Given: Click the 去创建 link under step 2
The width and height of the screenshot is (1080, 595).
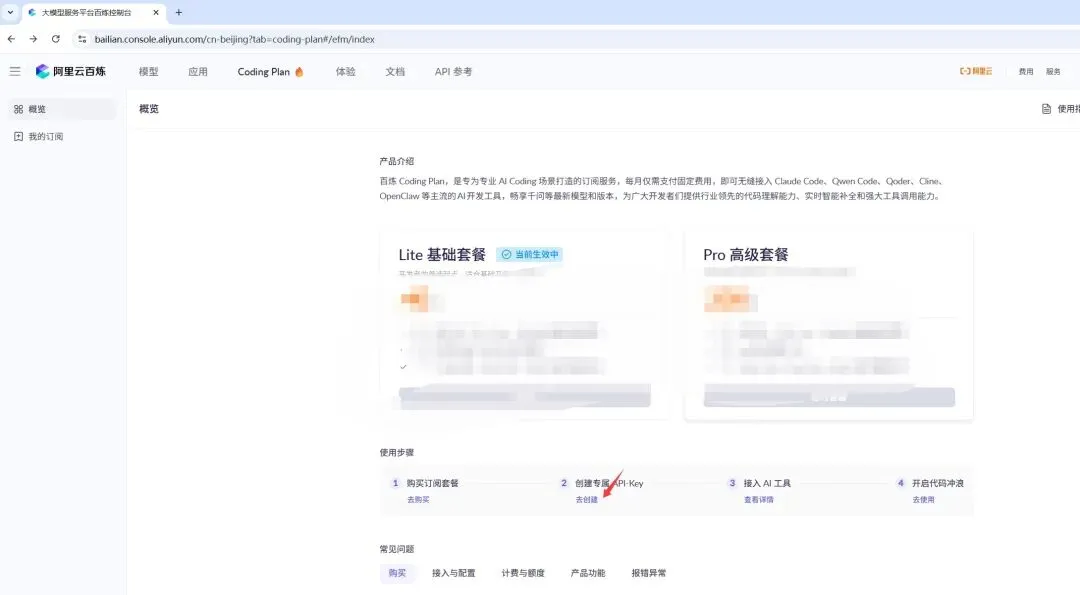Looking at the screenshot, I should [587, 499].
